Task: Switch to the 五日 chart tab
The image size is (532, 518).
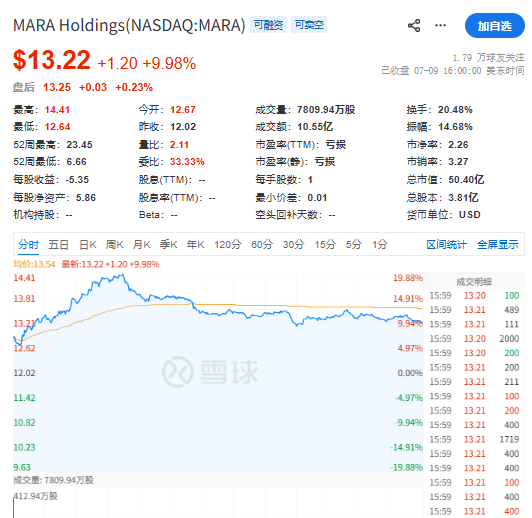Action: [x=58, y=245]
